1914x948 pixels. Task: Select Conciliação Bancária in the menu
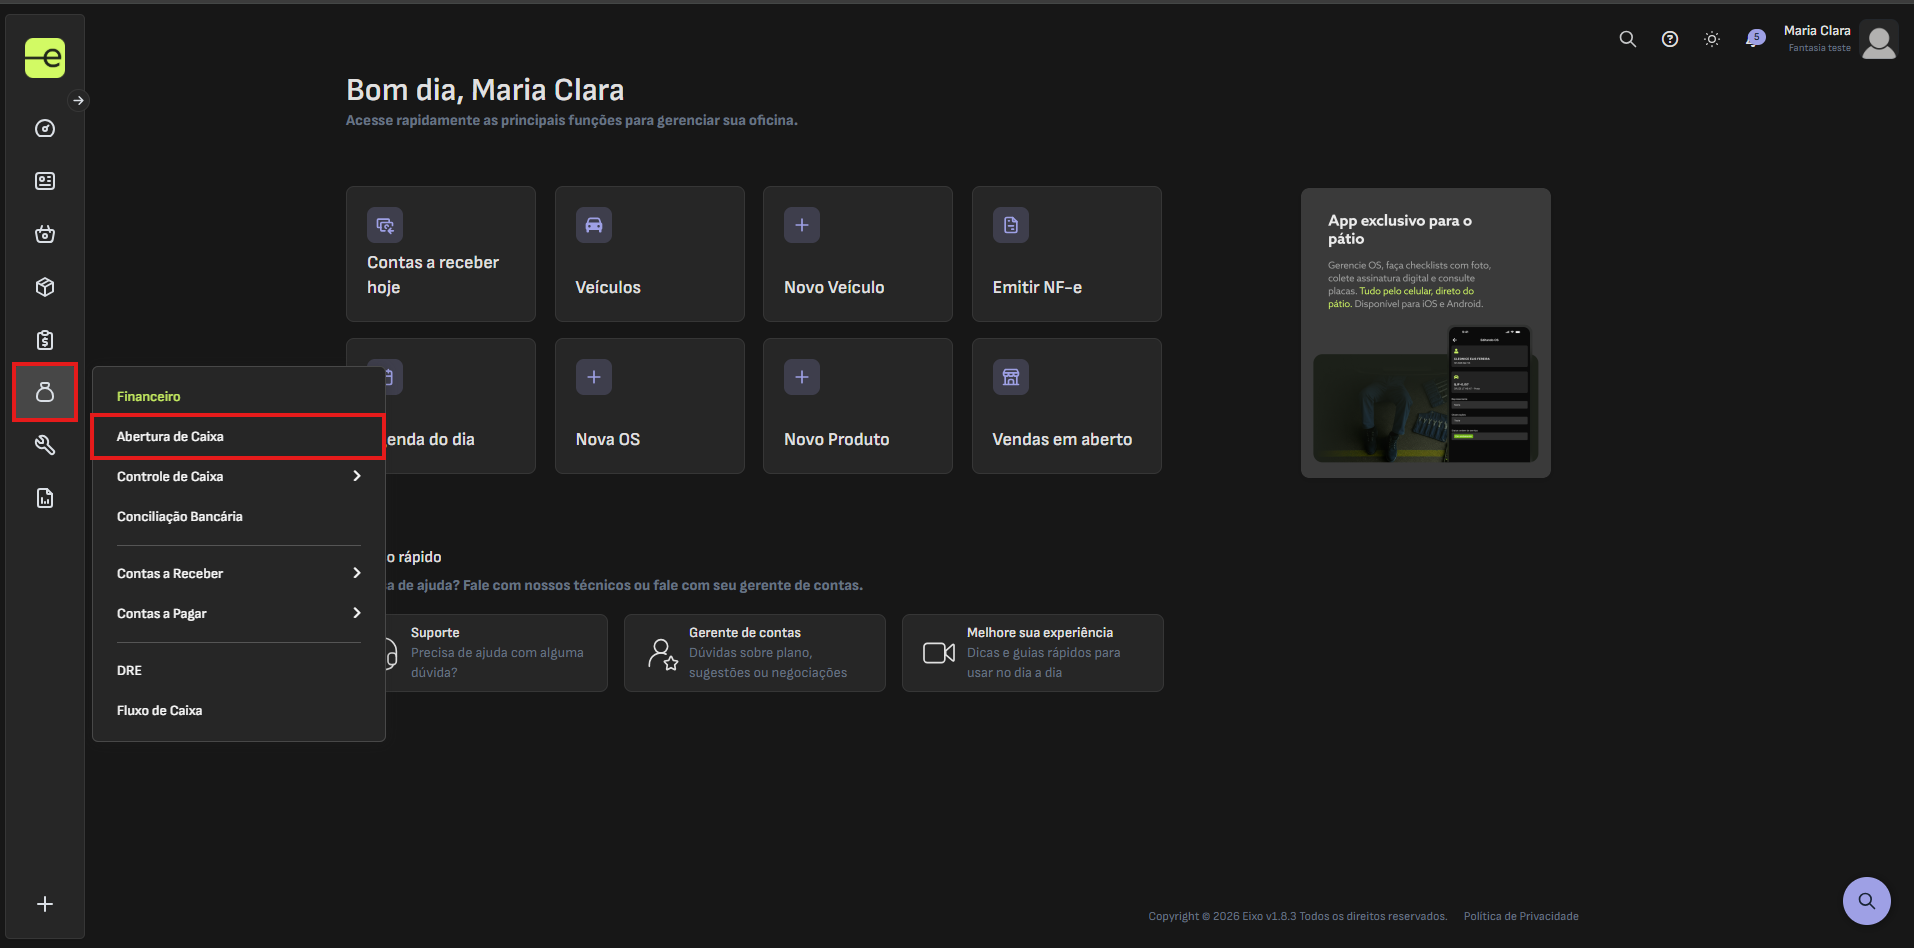pyautogui.click(x=238, y=517)
